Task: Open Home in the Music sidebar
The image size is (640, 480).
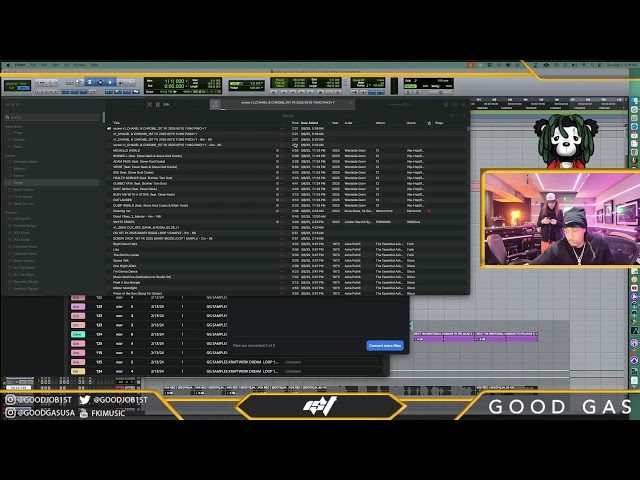Action: tap(18, 133)
